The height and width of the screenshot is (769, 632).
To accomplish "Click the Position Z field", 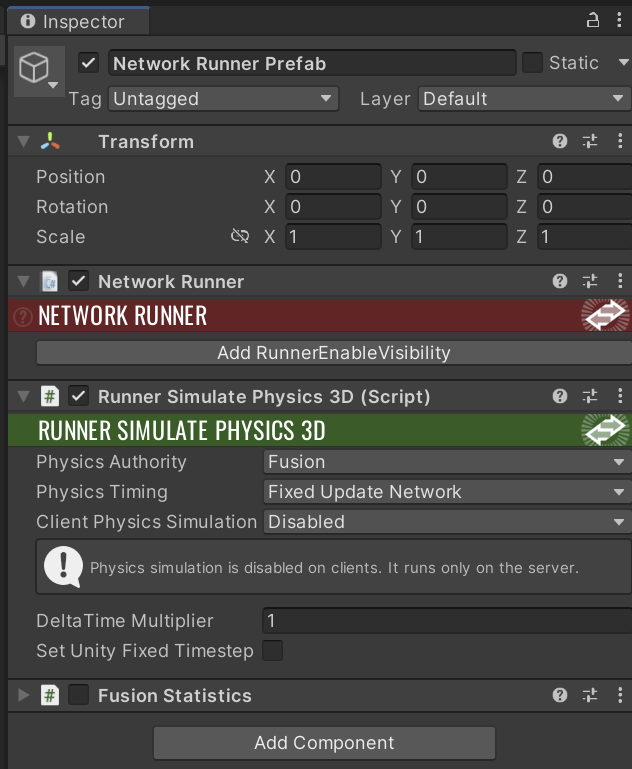I will tap(585, 177).
